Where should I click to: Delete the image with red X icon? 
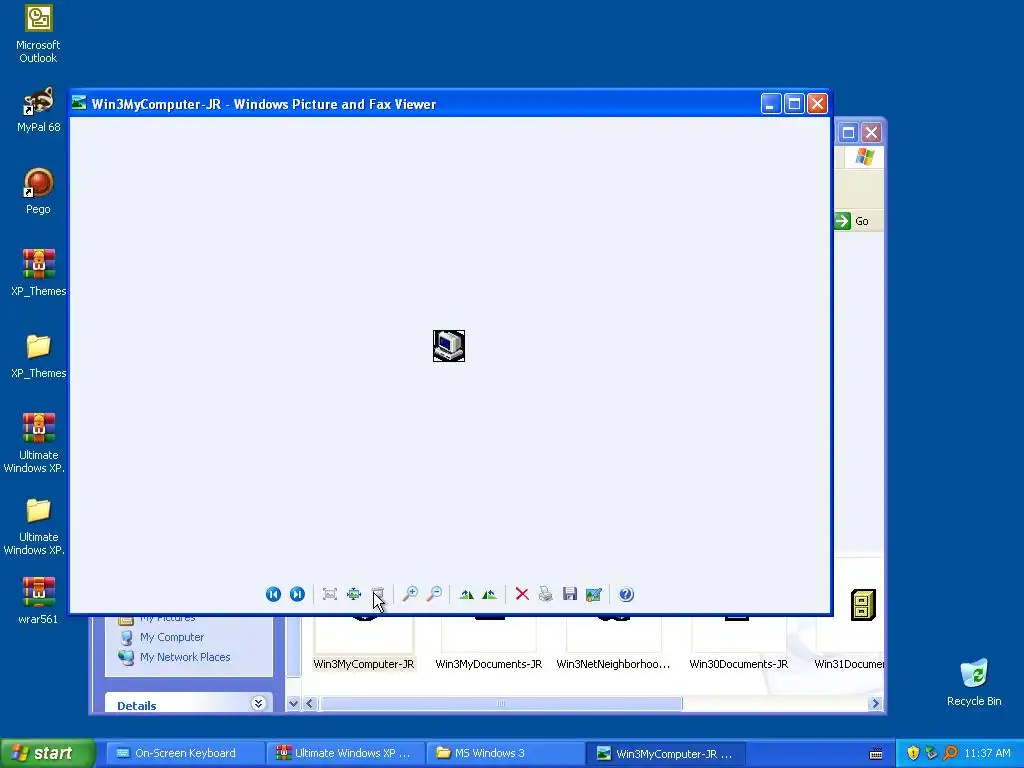coord(522,594)
